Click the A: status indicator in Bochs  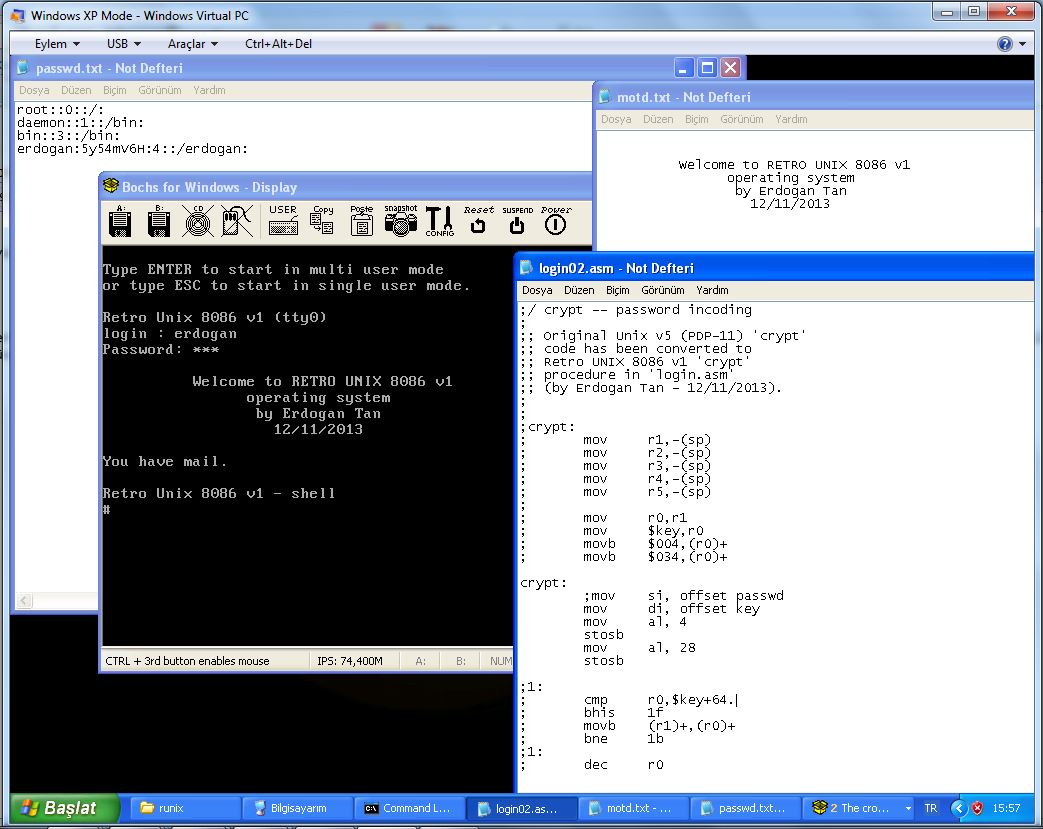[x=420, y=661]
